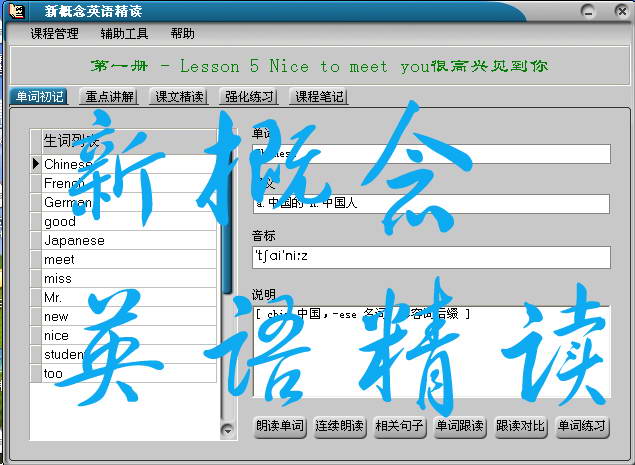Select the word Chinese in the list

(129, 164)
